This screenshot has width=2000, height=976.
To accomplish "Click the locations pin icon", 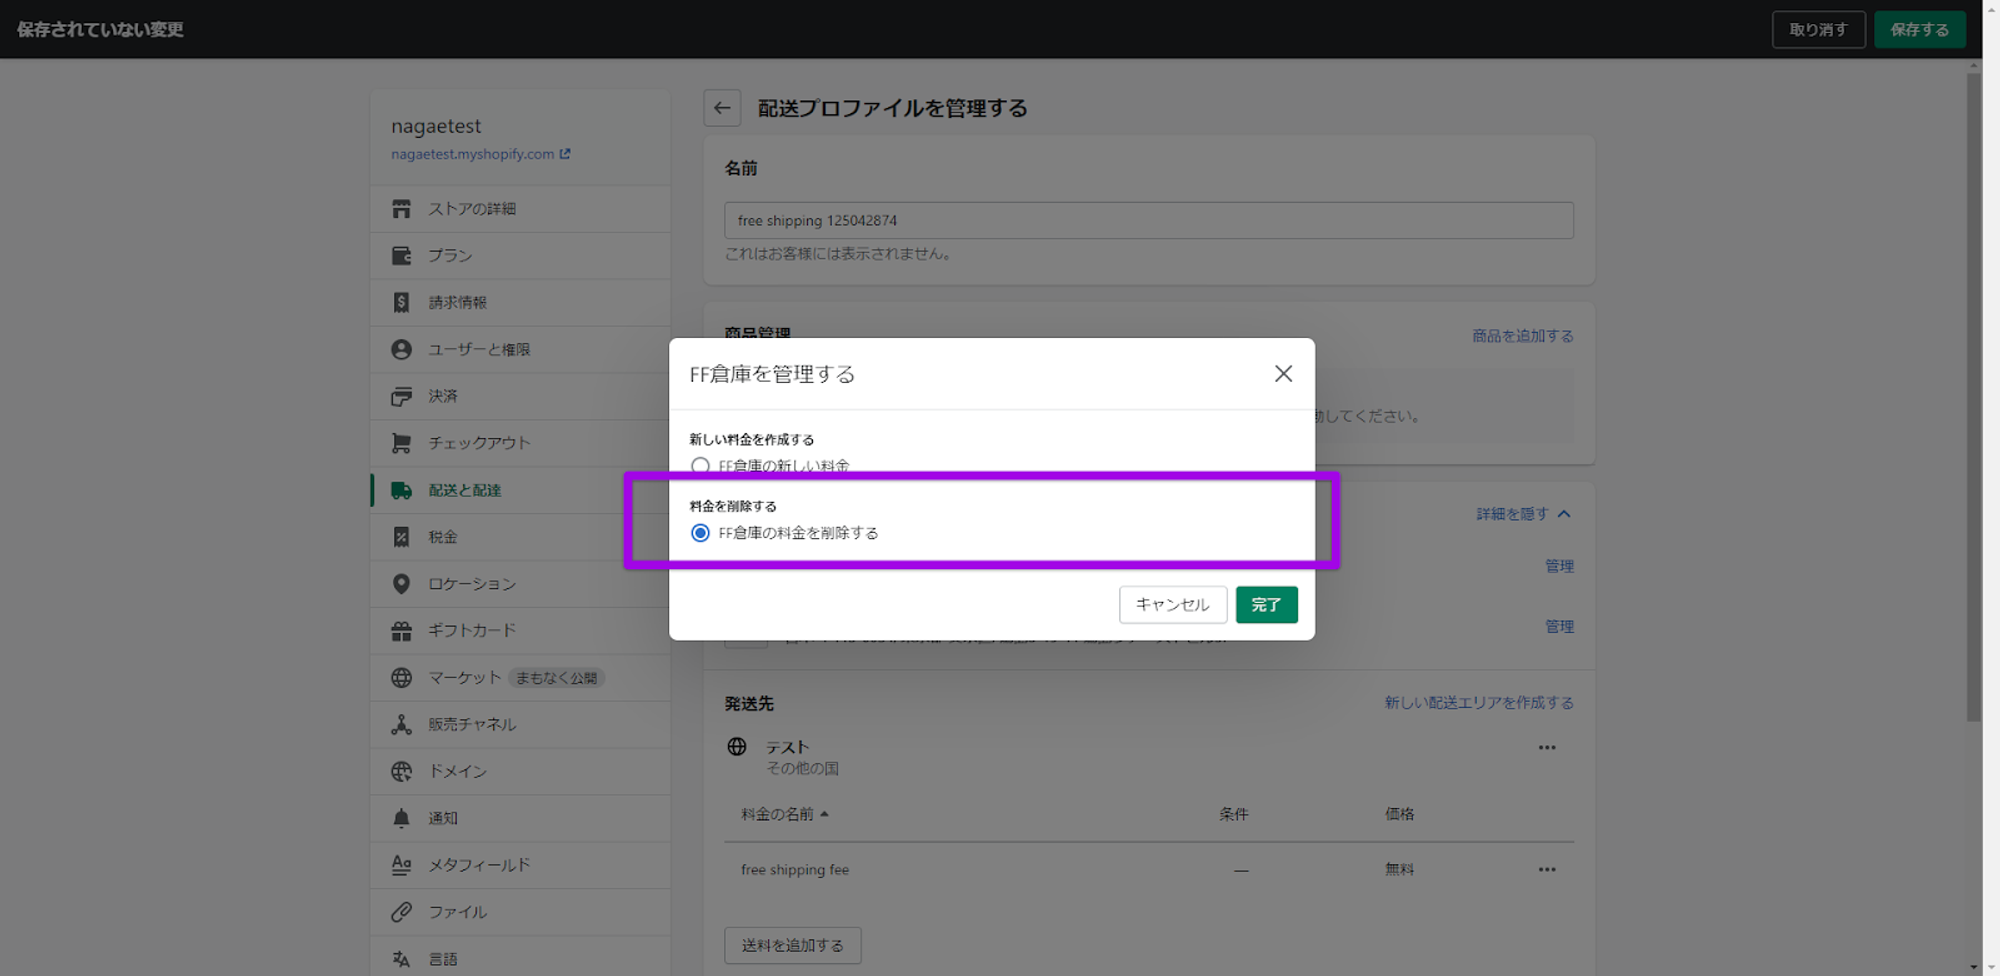I will coord(401,584).
